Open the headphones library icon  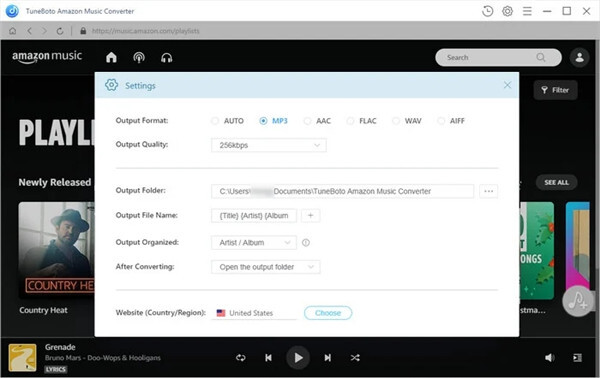click(x=166, y=57)
